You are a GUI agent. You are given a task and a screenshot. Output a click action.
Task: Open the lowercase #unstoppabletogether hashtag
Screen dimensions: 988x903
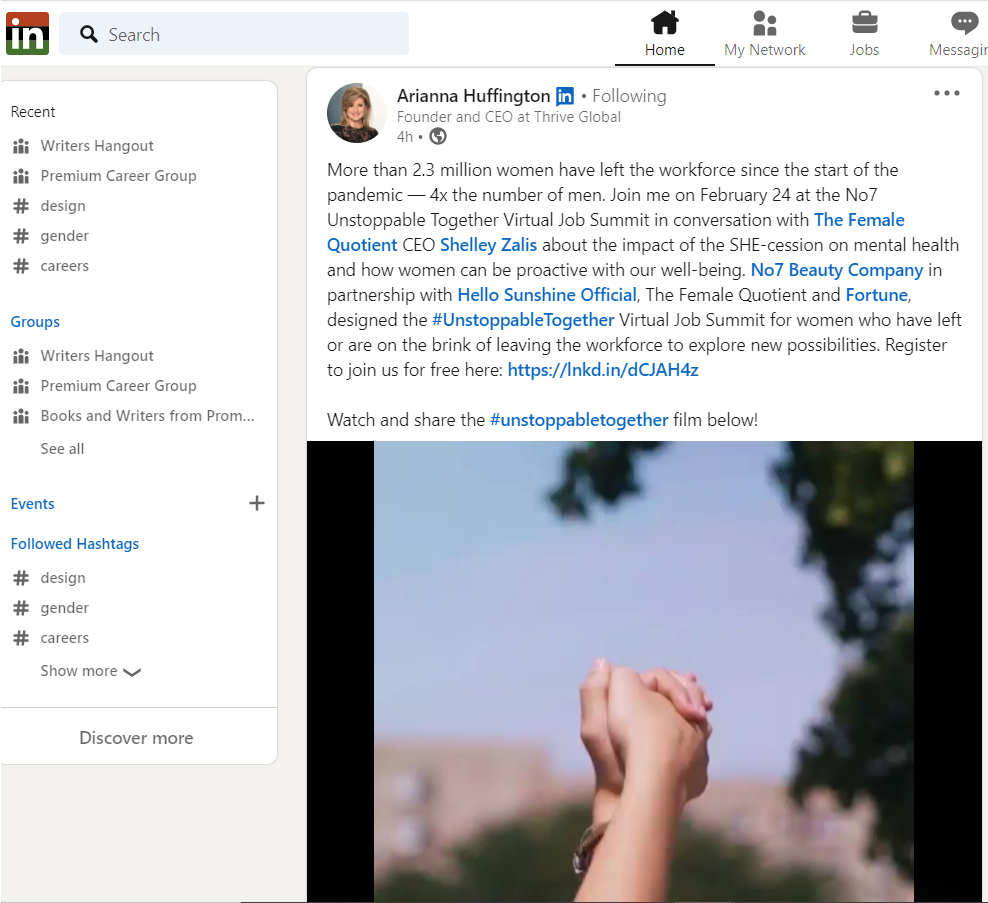579,420
